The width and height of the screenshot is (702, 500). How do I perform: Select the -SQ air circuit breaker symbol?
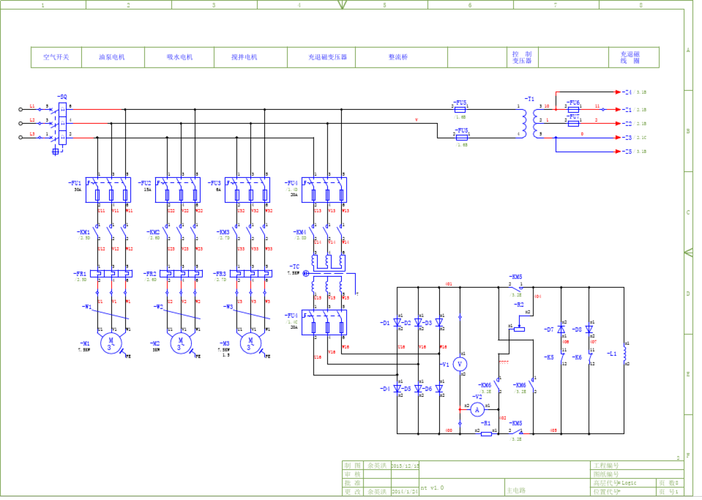(x=62, y=123)
